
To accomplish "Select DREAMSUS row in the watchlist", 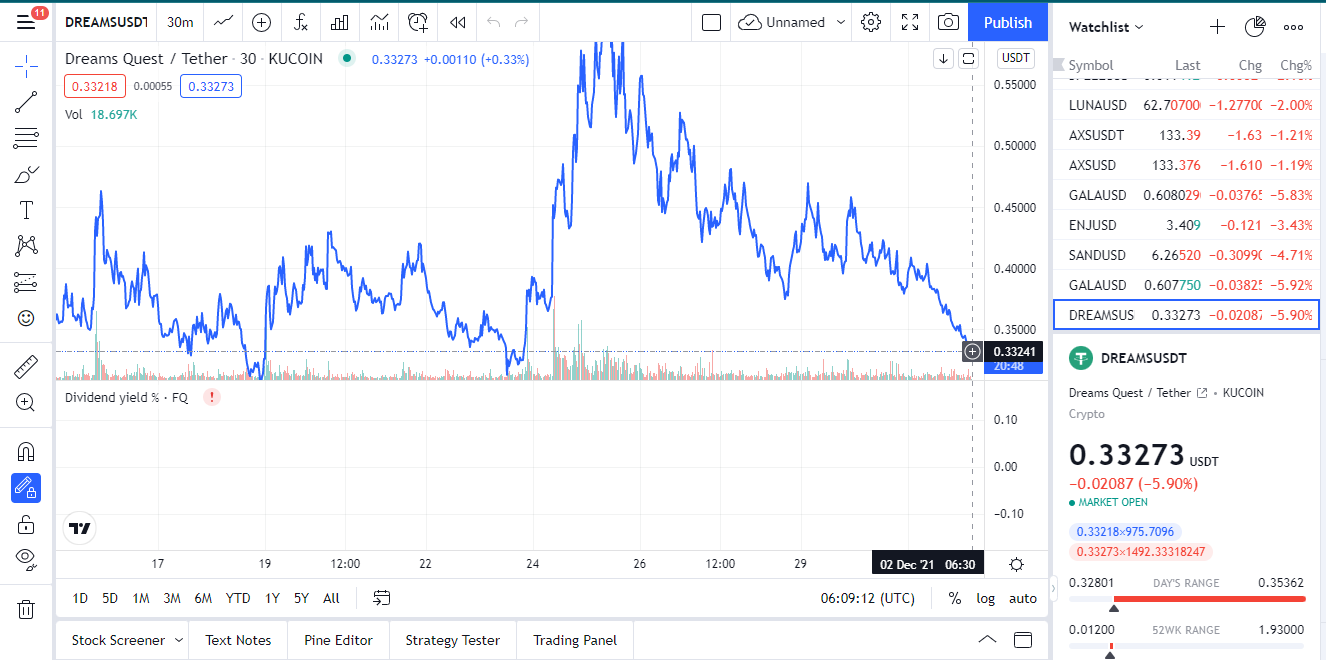I will click(1187, 315).
